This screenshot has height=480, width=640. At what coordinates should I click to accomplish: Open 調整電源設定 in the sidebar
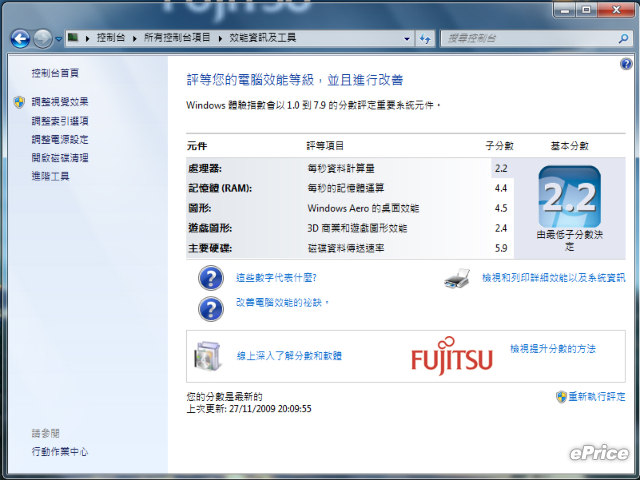(x=60, y=139)
